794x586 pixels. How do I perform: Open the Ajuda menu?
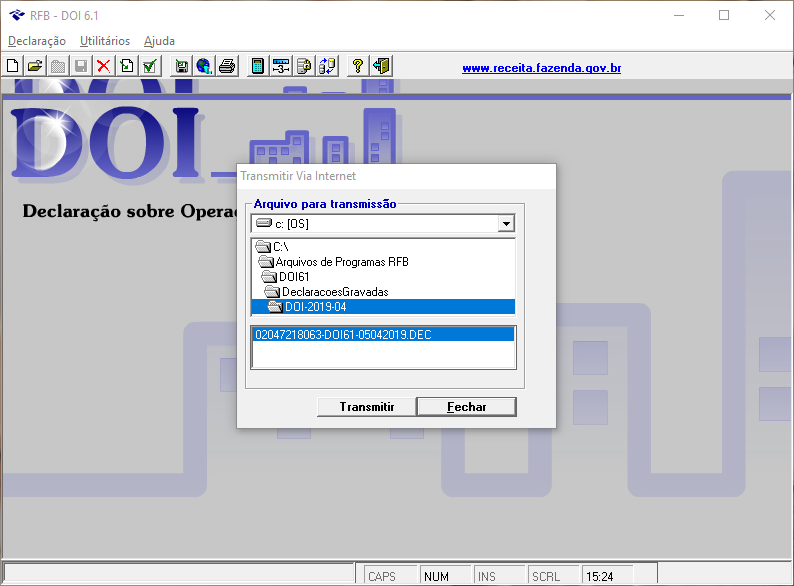point(160,41)
